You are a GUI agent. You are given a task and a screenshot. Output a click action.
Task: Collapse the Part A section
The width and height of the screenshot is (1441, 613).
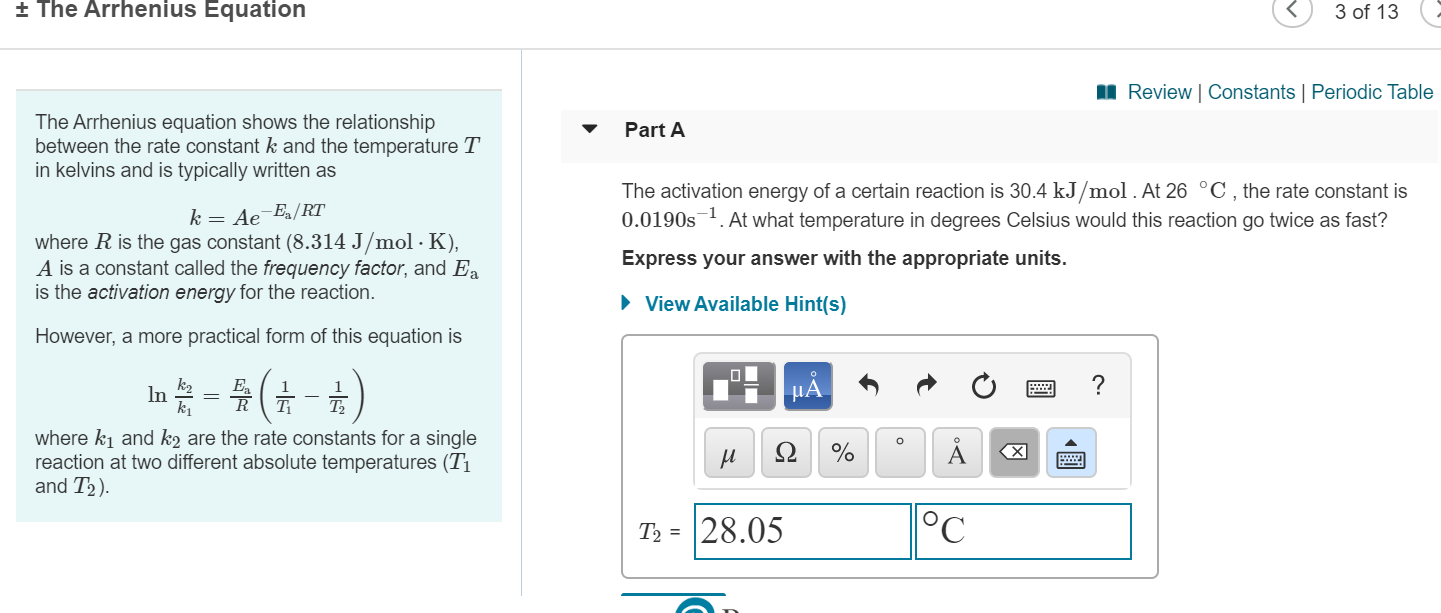coord(589,129)
